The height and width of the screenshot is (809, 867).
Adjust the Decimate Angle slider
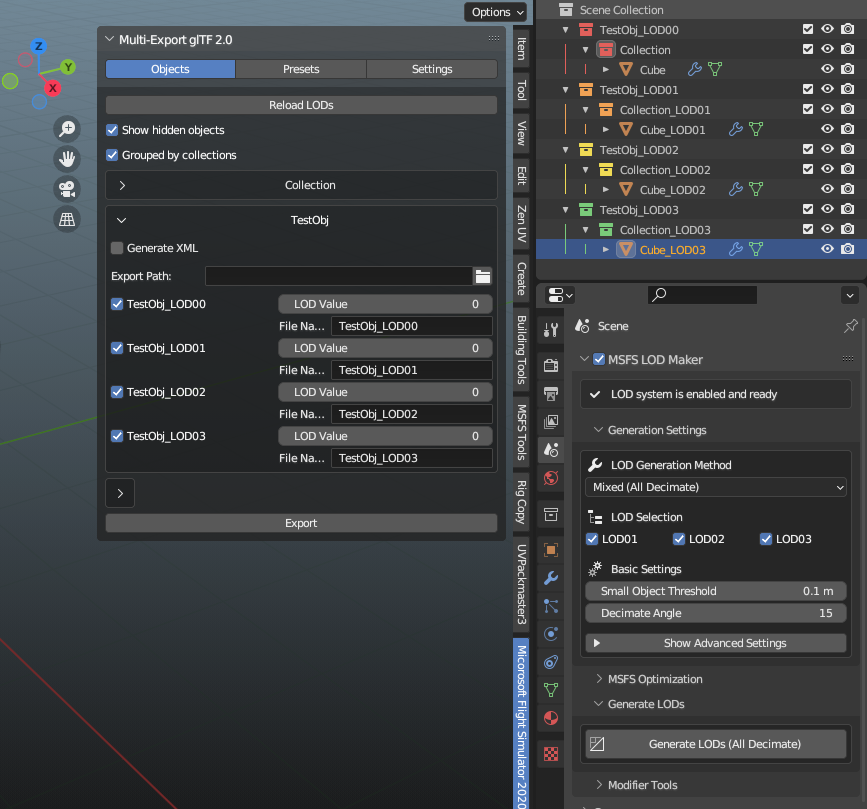coord(715,613)
